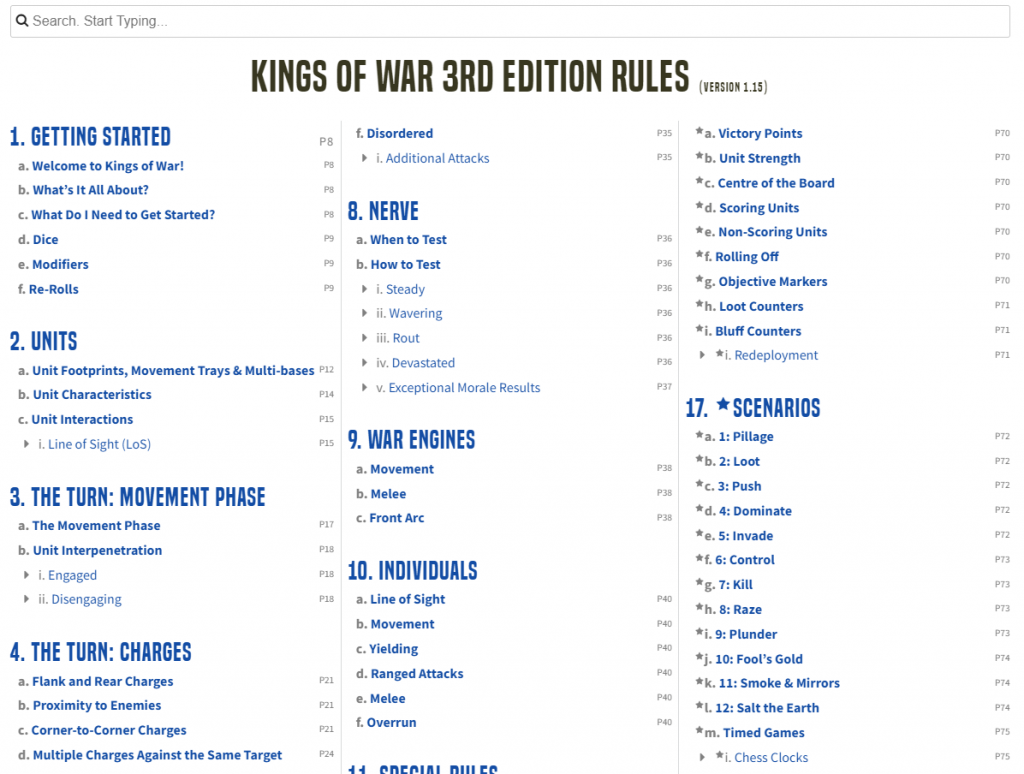The height and width of the screenshot is (774, 1024).
Task: Click the star icon beside Loot Counters
Action: coord(699,305)
